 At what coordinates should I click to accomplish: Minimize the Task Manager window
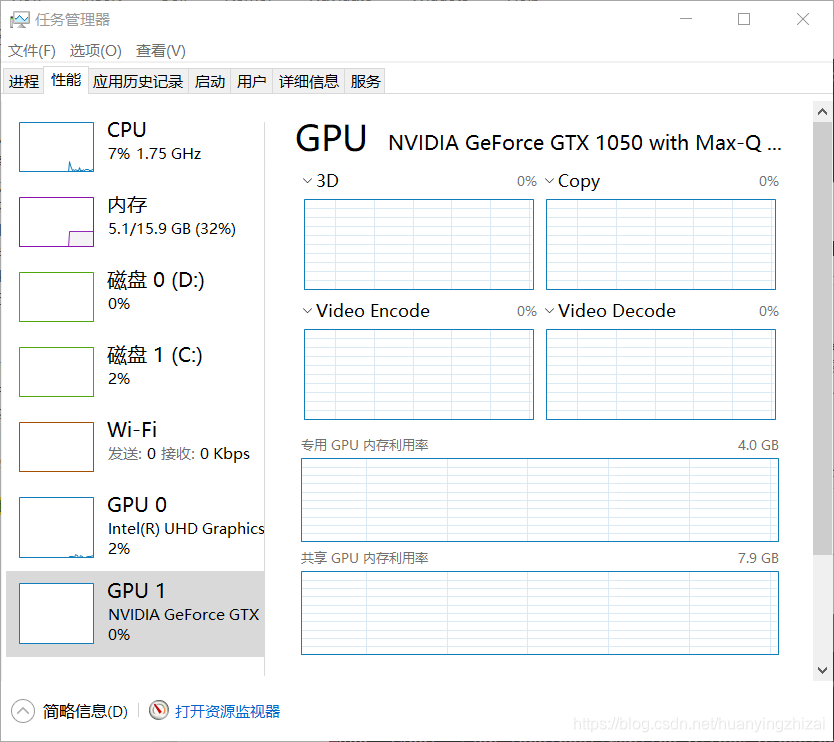click(686, 19)
